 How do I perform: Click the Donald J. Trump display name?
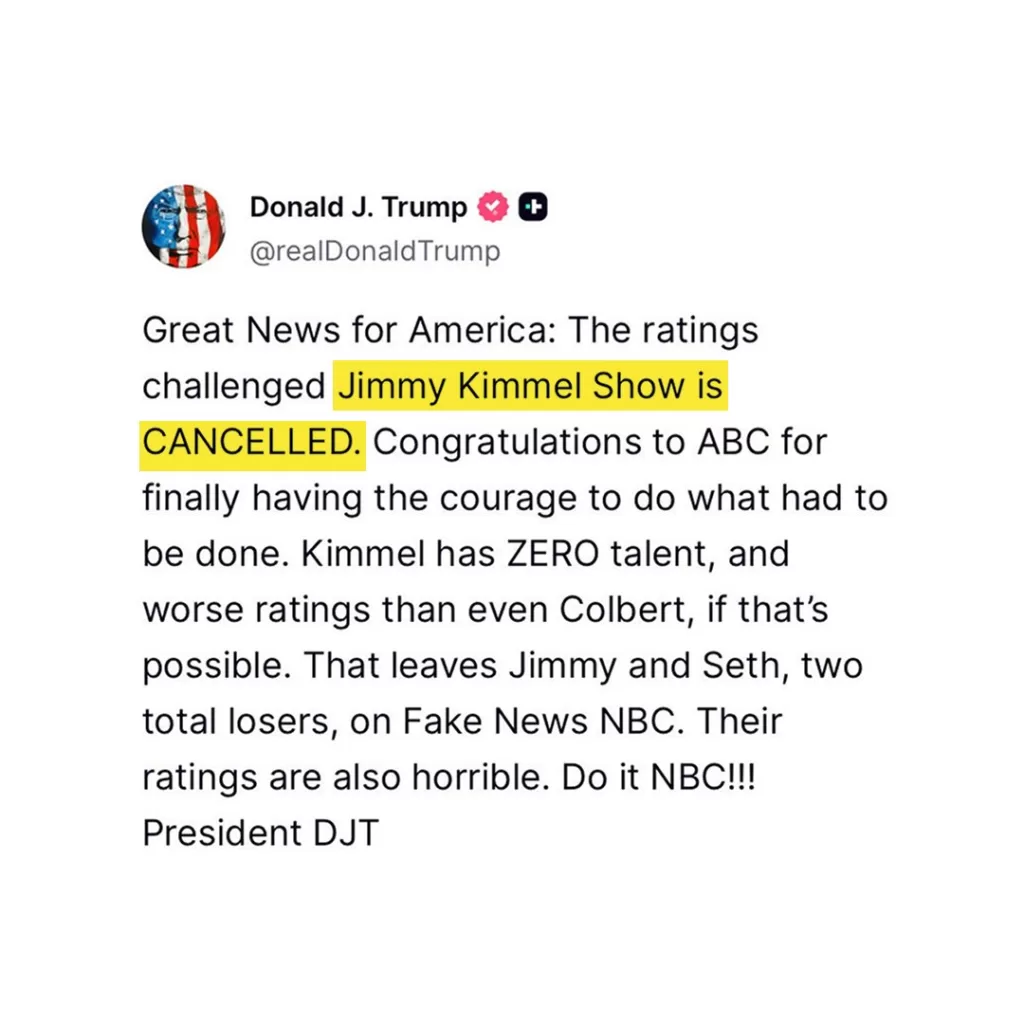tap(358, 208)
